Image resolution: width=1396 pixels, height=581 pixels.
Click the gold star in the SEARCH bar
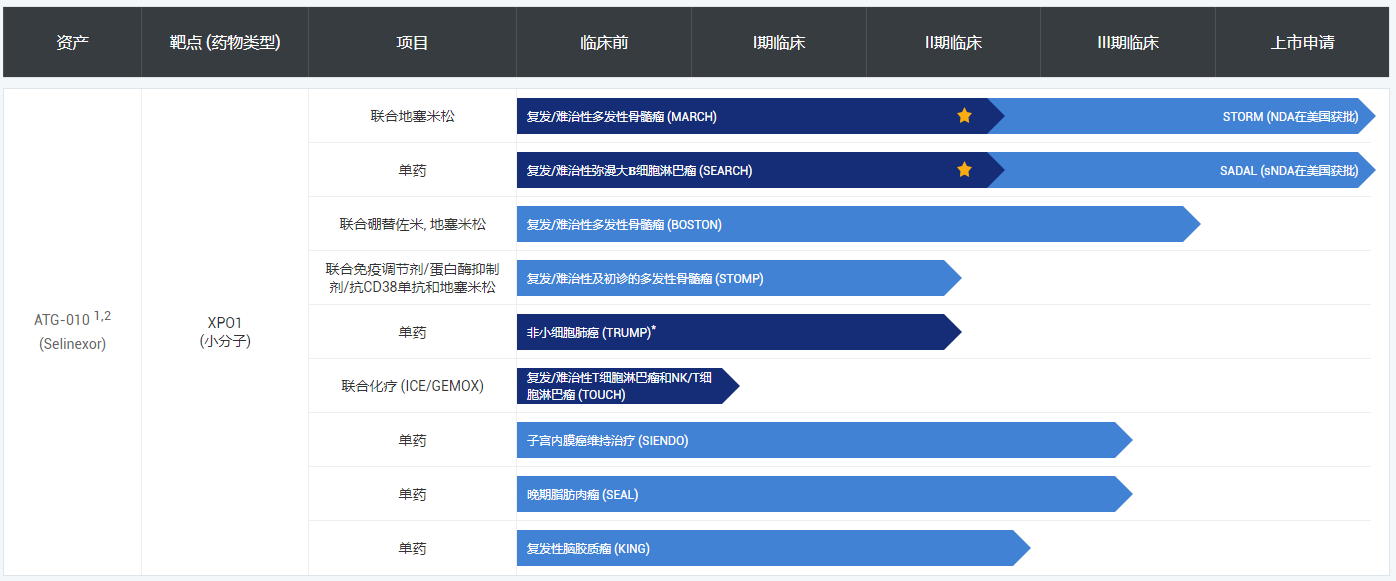(x=964, y=170)
